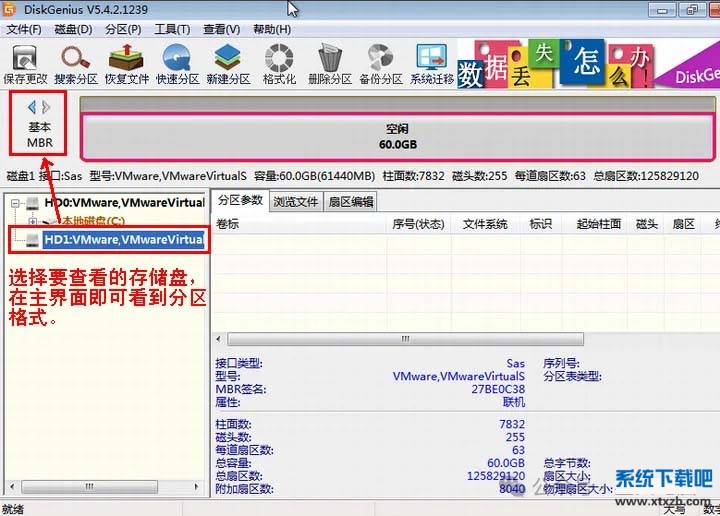
Task: Switch to the 浏览文件 tab
Action: 296,202
